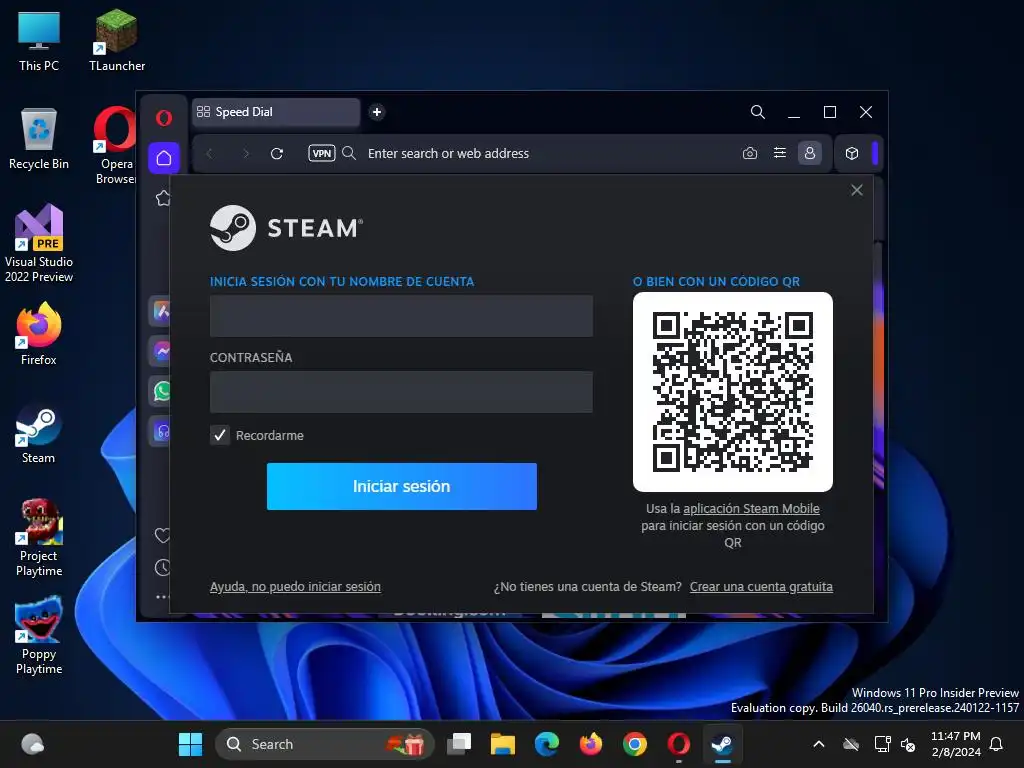Select TLauncher desktop shortcut

(117, 40)
